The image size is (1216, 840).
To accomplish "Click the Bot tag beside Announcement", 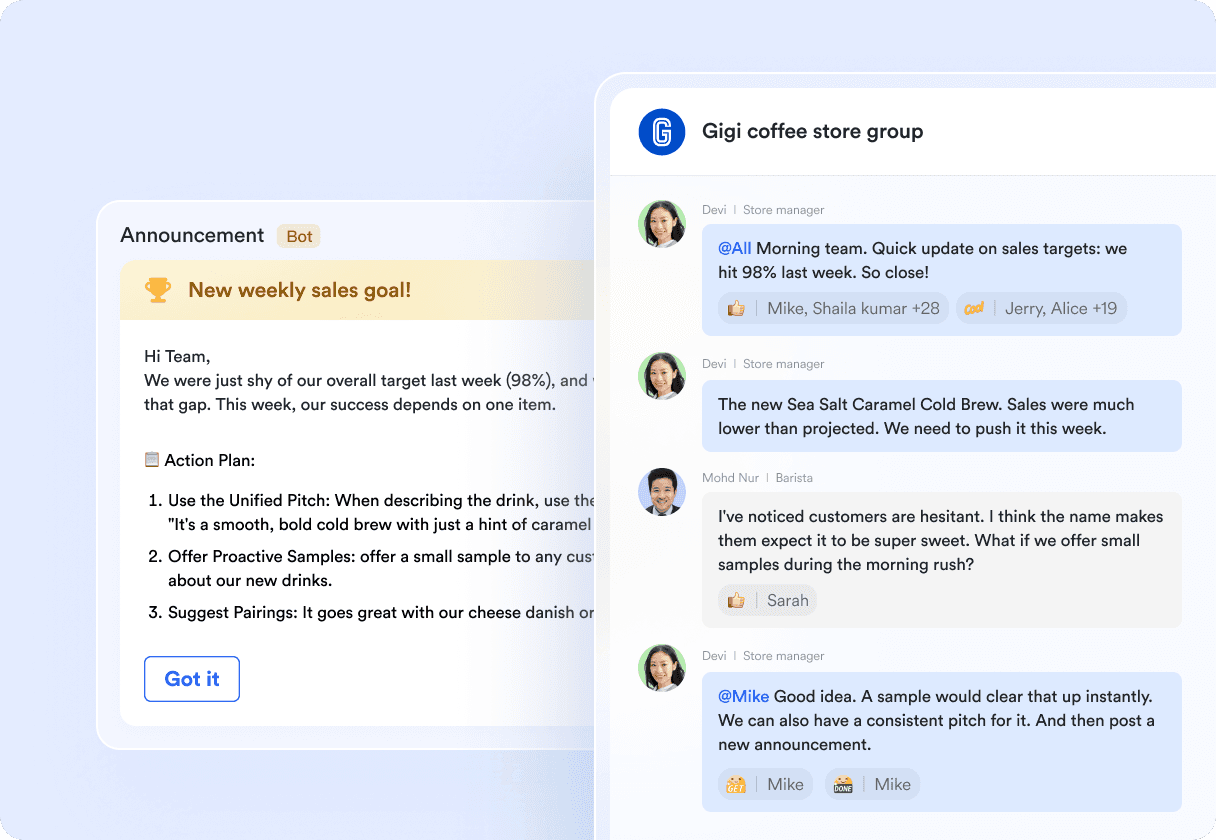I will pos(299,237).
